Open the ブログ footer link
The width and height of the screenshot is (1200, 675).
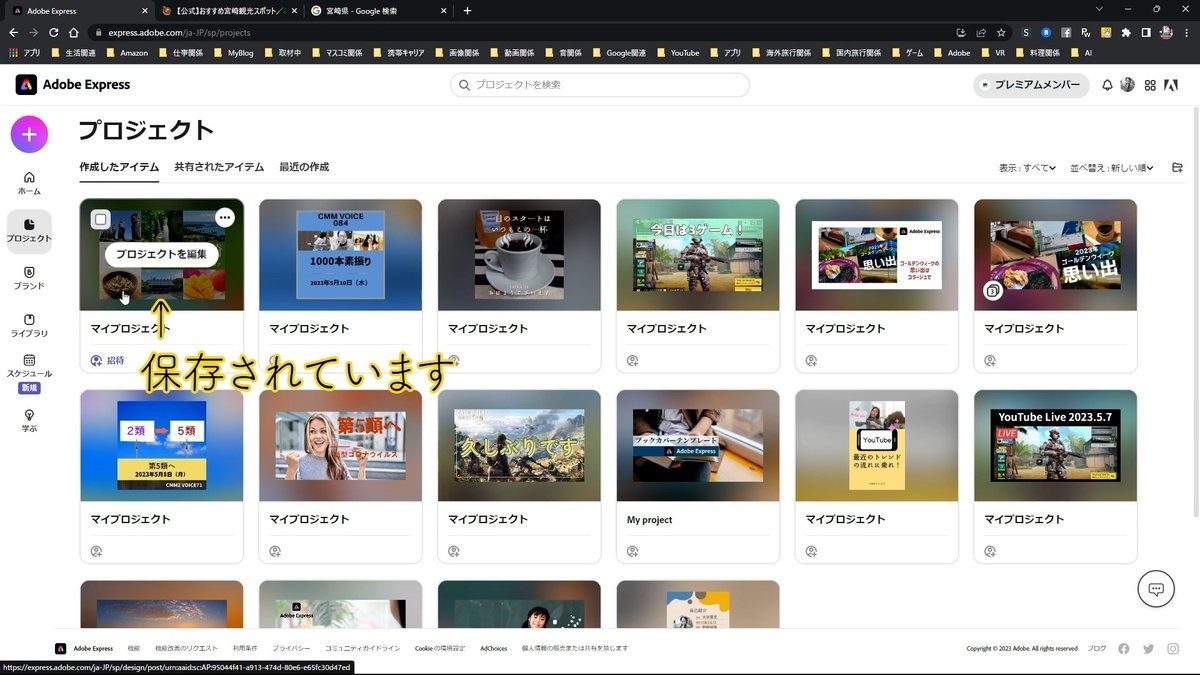(1097, 648)
